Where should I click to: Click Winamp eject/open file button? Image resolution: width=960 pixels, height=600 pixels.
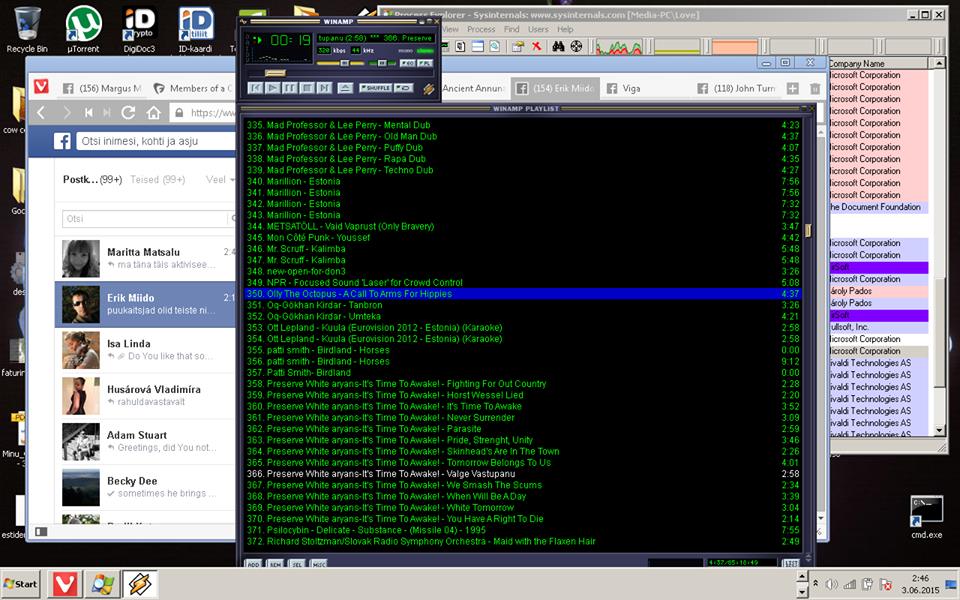click(x=345, y=88)
